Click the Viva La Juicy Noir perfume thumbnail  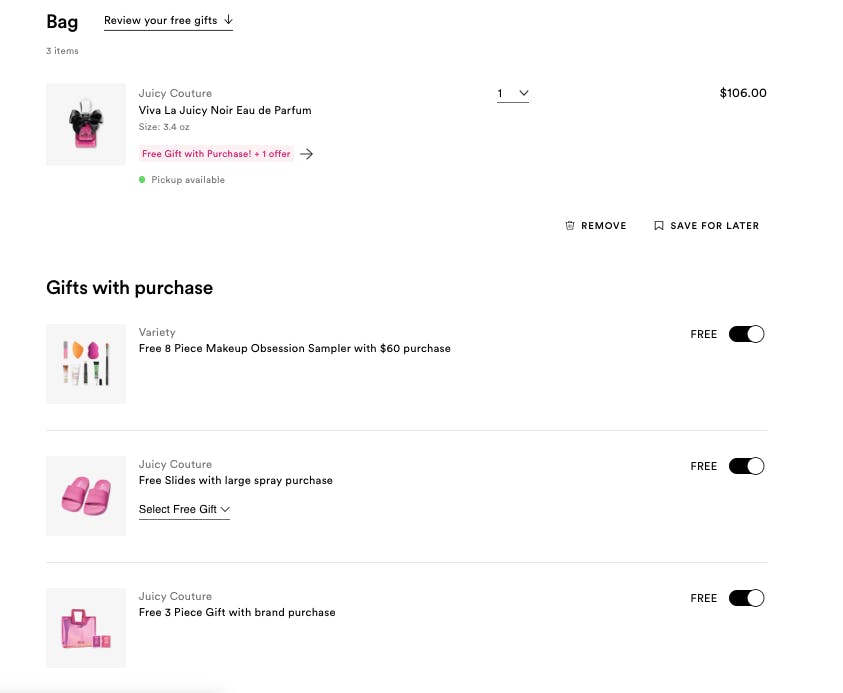pyautogui.click(x=86, y=124)
